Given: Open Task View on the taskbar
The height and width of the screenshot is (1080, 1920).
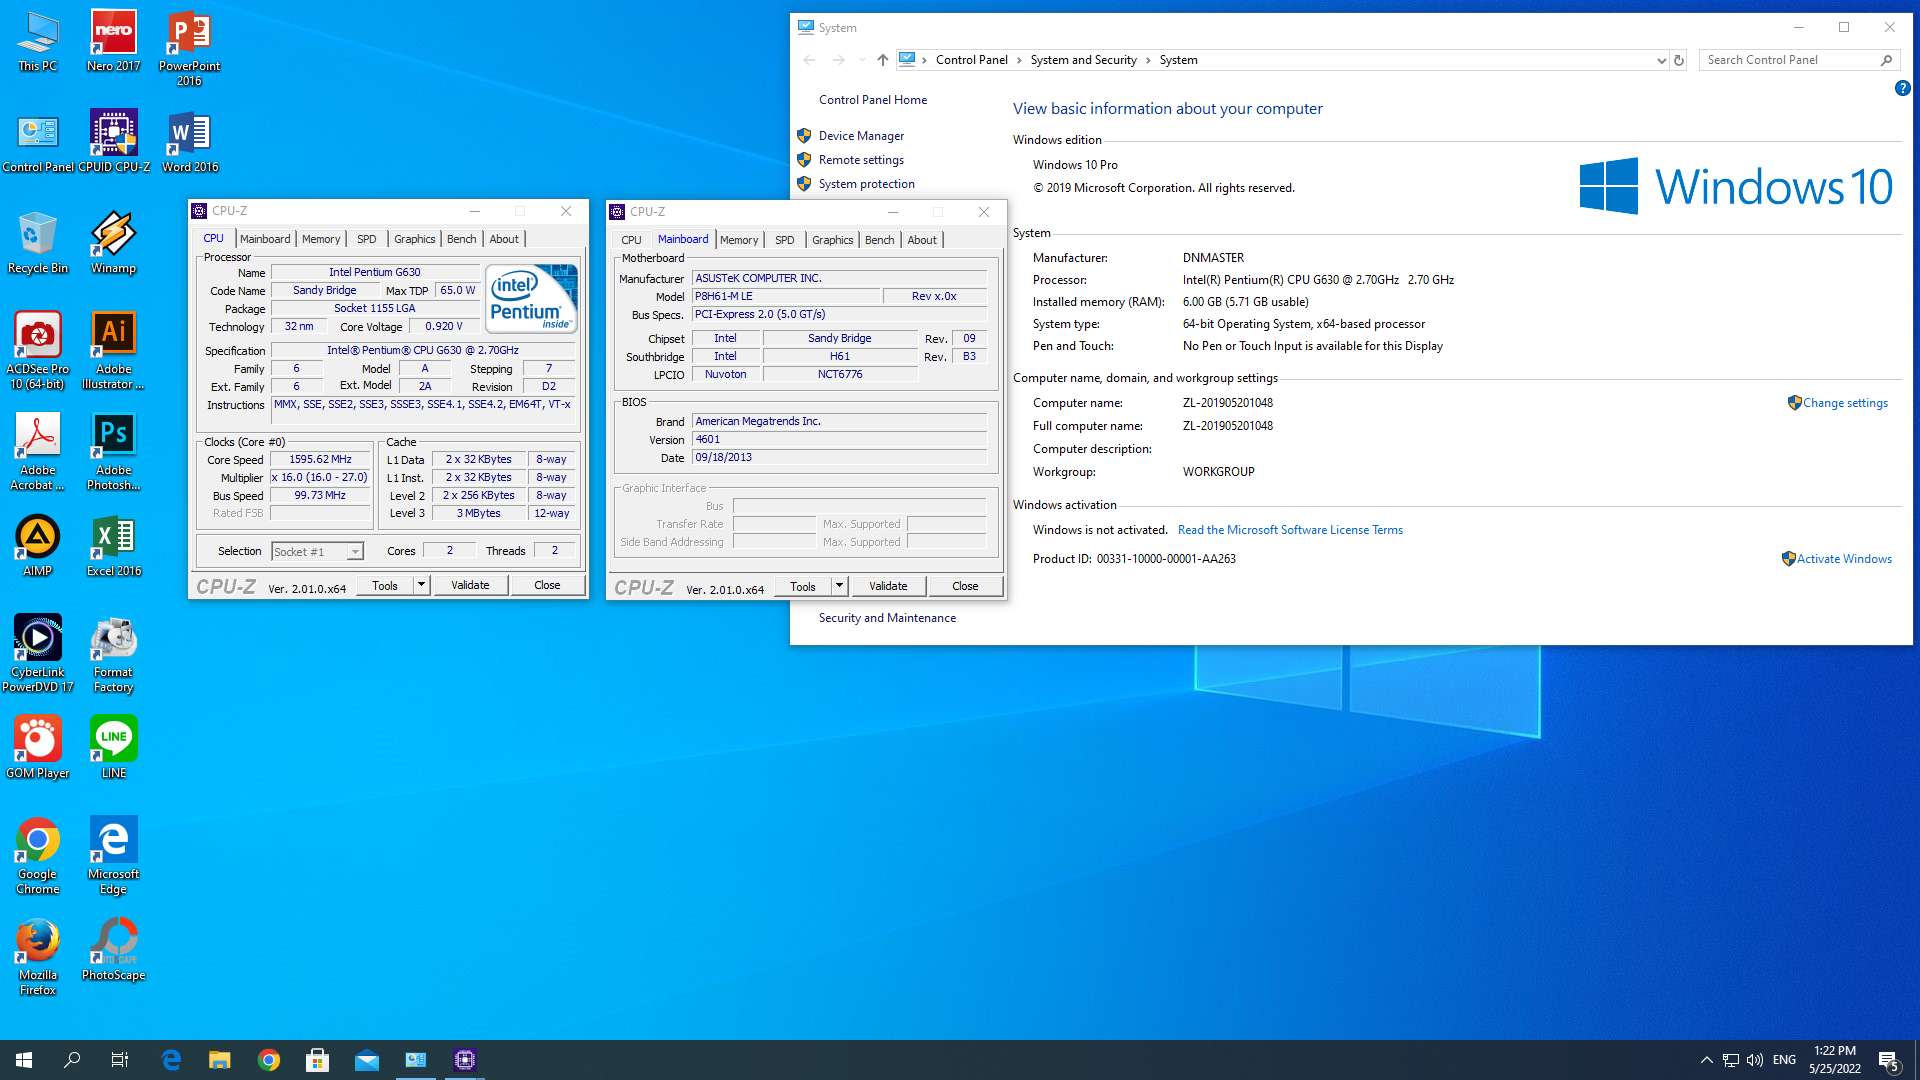Looking at the screenshot, I should [x=119, y=1060].
